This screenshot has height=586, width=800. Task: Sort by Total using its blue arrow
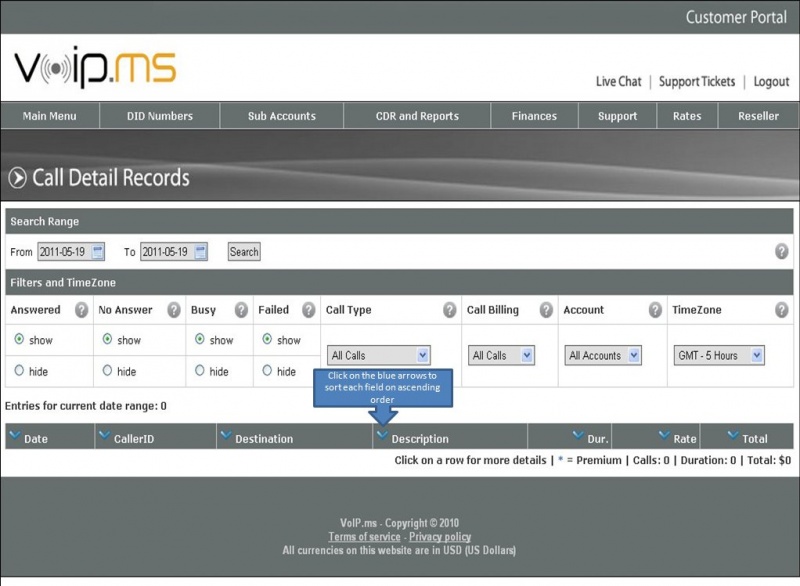(733, 435)
